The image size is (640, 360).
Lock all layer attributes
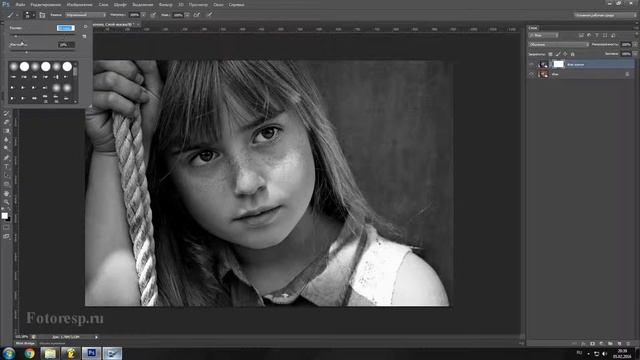(572, 54)
